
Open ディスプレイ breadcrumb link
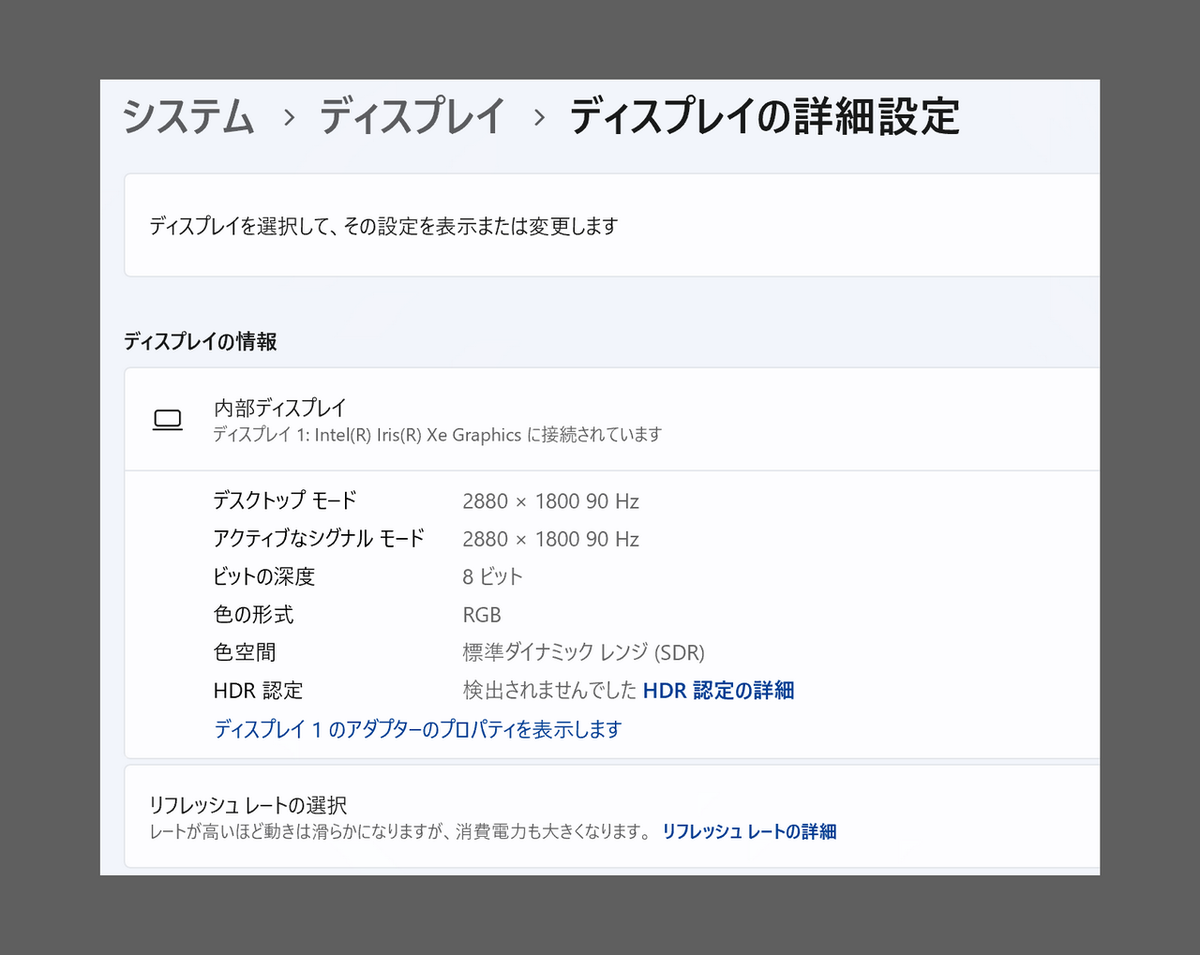(412, 117)
